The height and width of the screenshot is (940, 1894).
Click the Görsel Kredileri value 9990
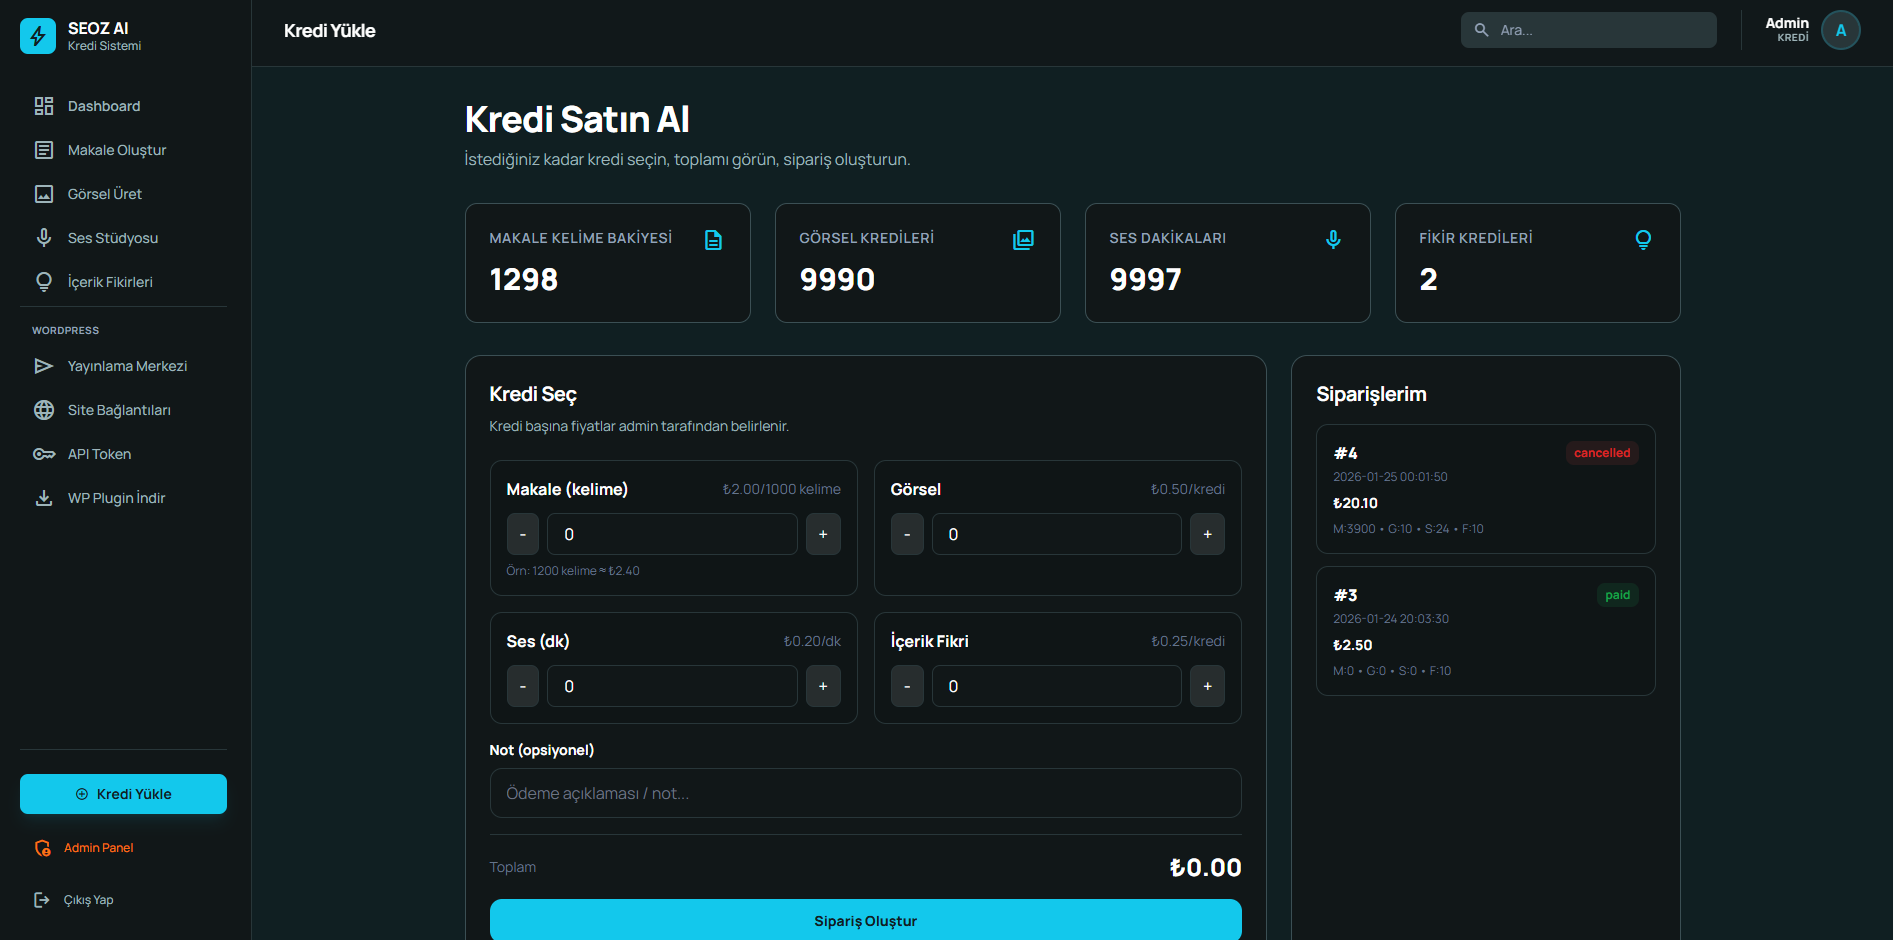837,280
